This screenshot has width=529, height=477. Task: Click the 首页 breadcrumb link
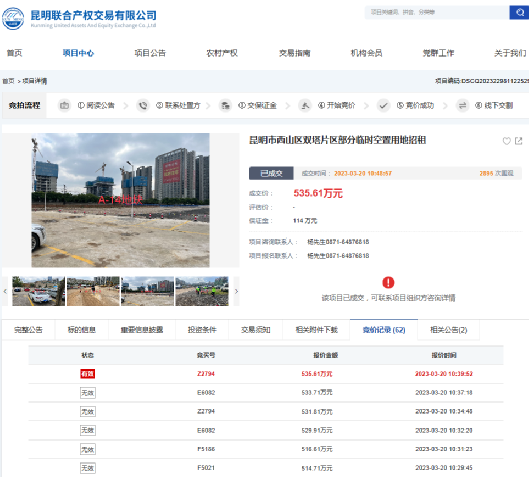pyautogui.click(x=8, y=81)
